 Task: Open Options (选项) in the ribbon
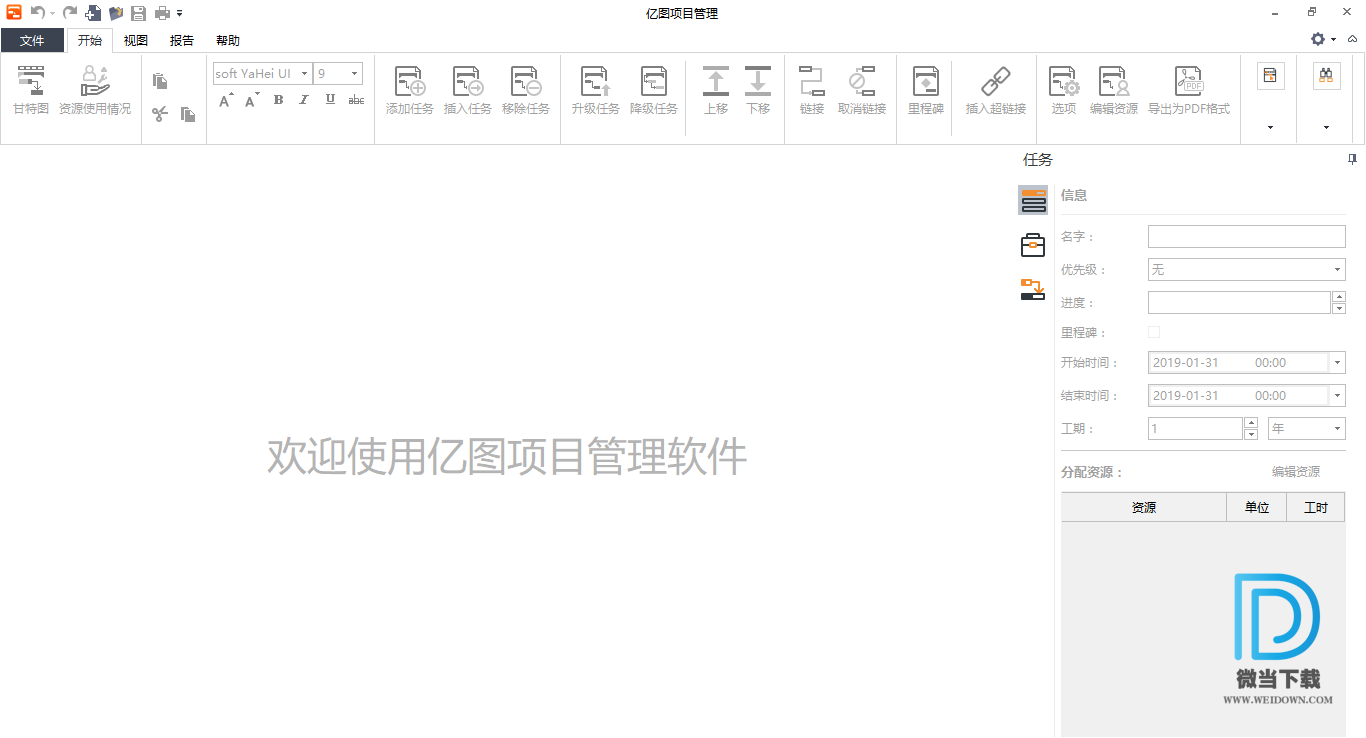[1064, 90]
